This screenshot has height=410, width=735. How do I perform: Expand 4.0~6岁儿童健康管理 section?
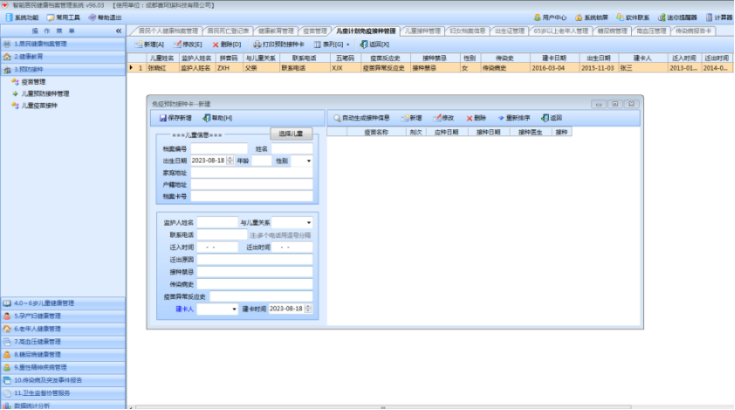click(63, 303)
